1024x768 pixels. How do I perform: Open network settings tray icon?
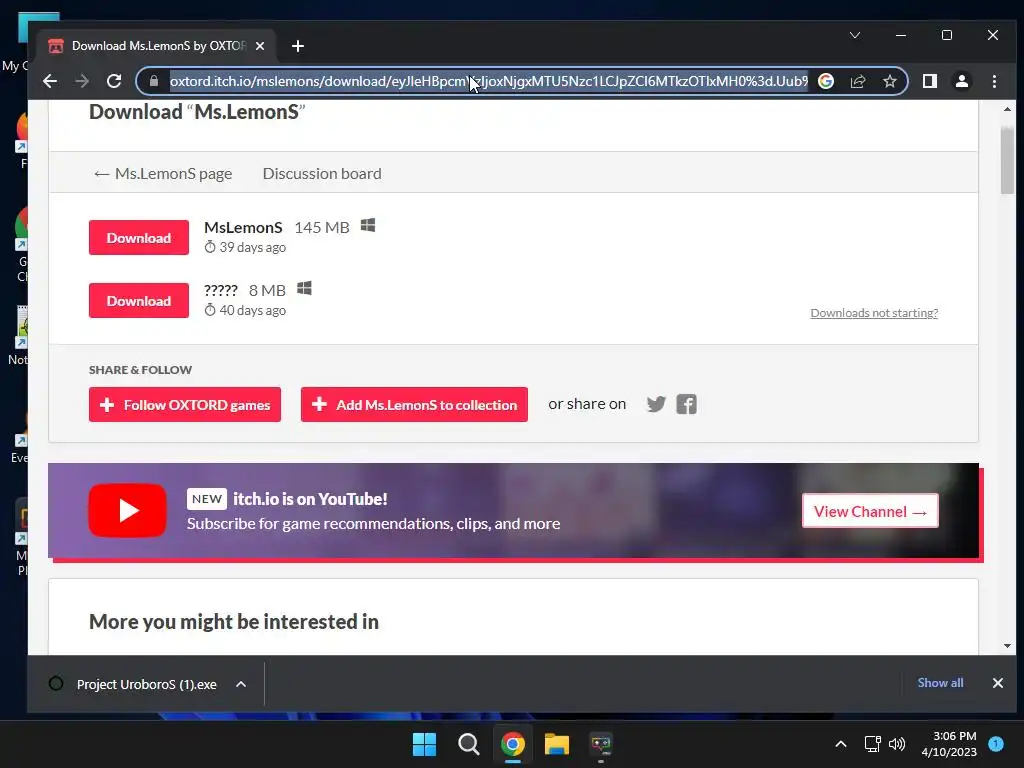872,744
